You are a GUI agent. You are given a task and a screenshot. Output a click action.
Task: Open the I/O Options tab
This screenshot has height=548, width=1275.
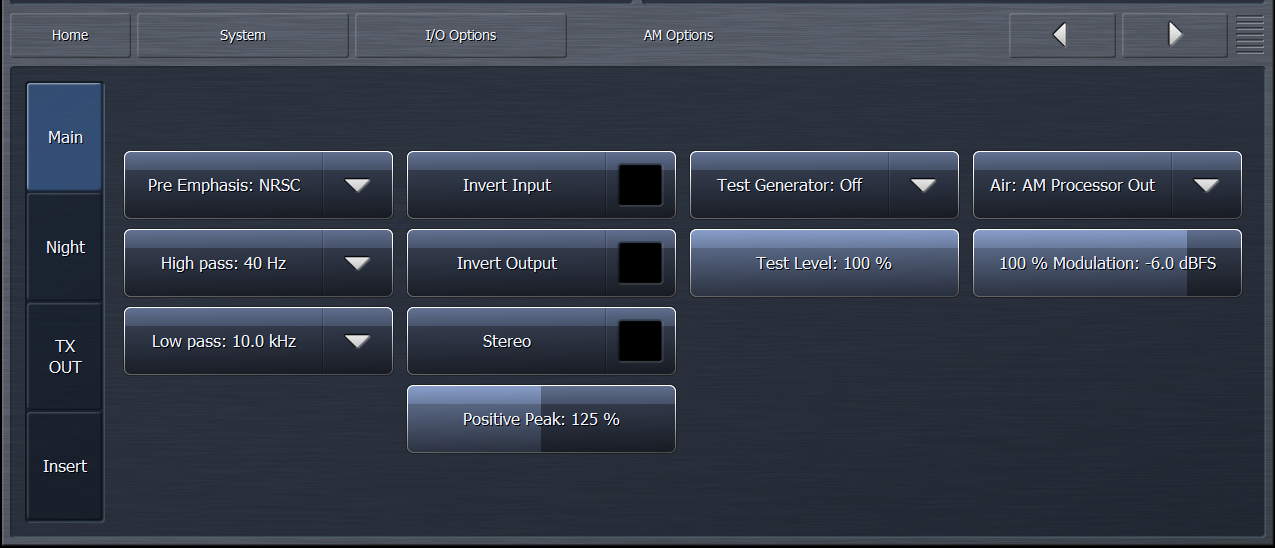point(461,35)
